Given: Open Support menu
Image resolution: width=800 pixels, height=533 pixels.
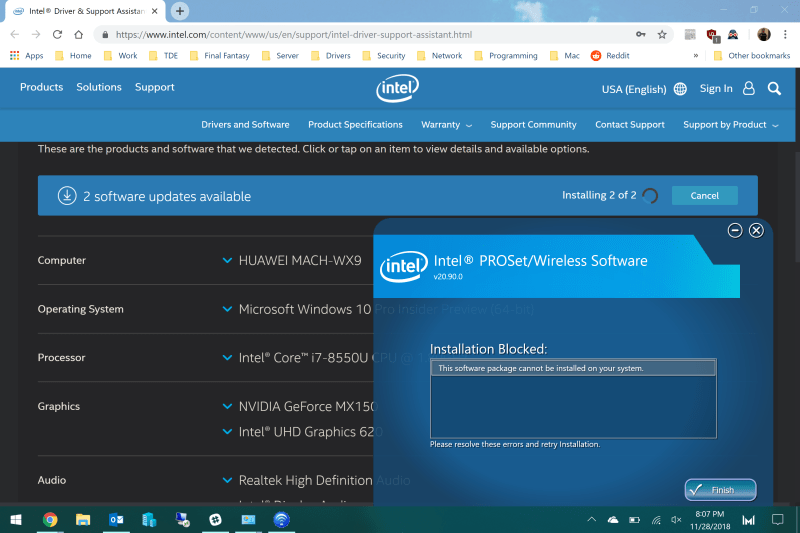Looking at the screenshot, I should [155, 87].
